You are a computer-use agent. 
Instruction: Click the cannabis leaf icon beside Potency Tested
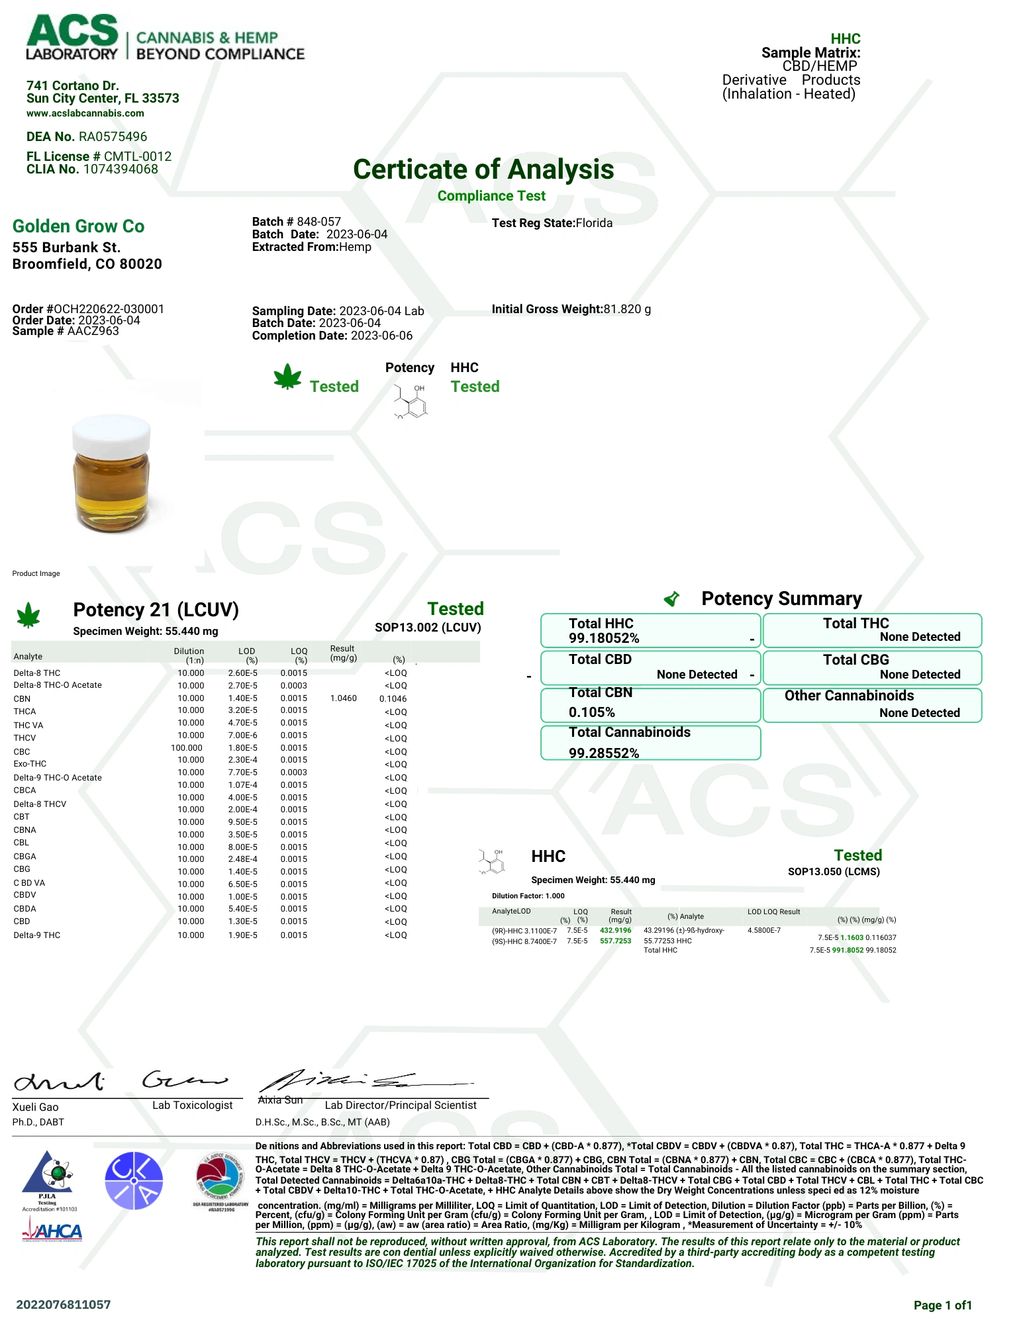click(288, 377)
